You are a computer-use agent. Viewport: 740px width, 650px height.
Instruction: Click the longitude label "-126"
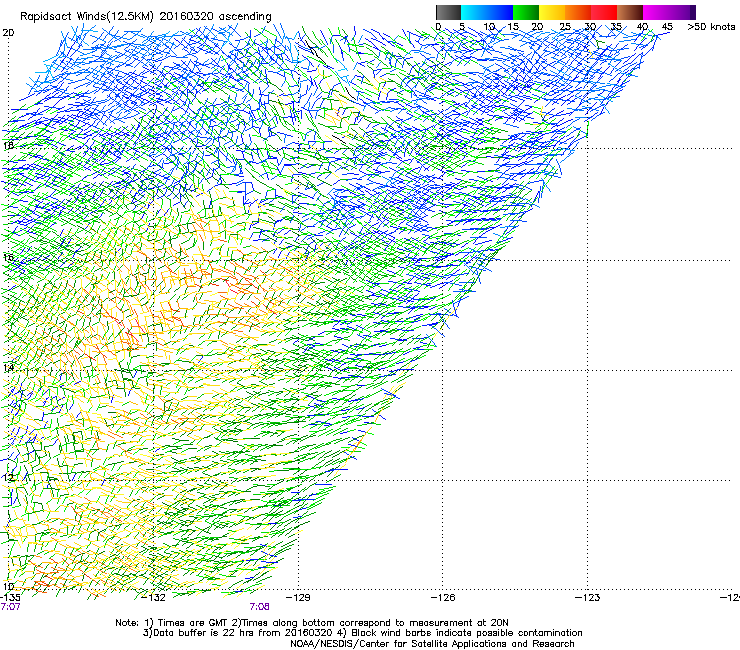[x=443, y=597]
